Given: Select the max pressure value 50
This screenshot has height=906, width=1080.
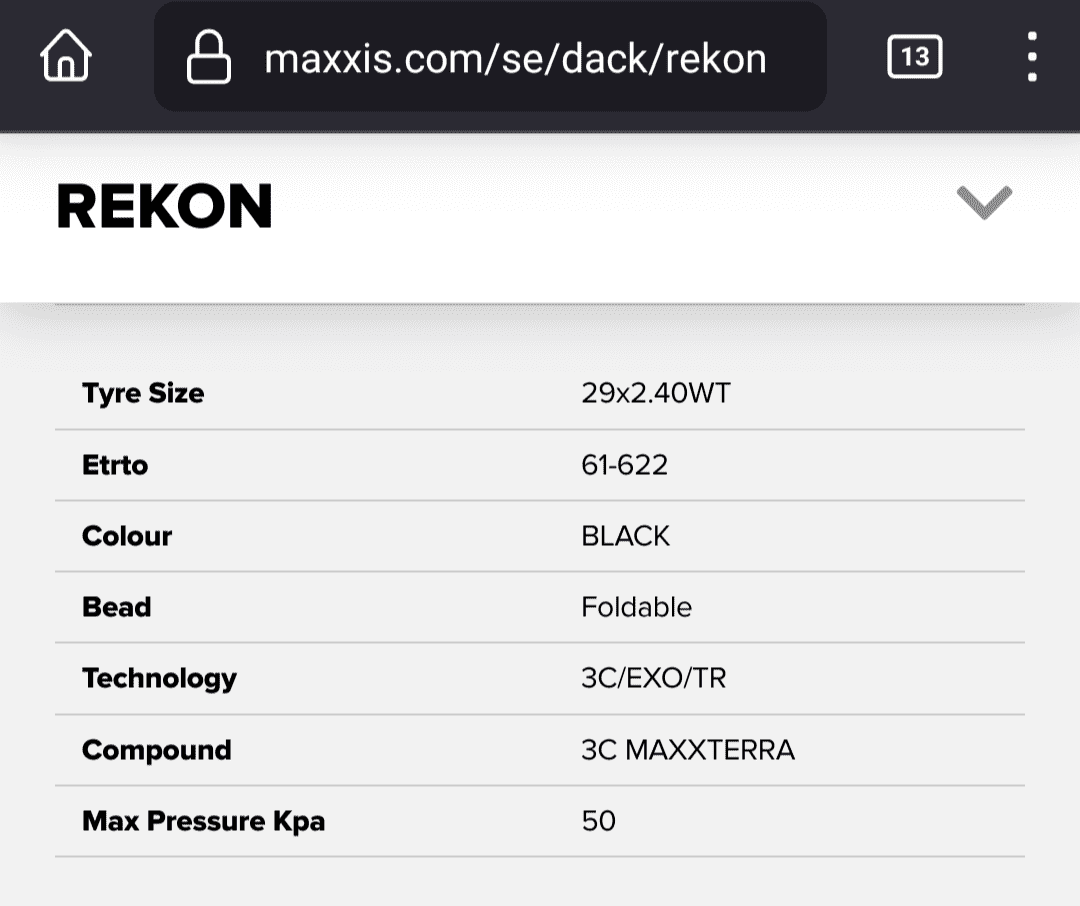Looking at the screenshot, I should (x=599, y=821).
